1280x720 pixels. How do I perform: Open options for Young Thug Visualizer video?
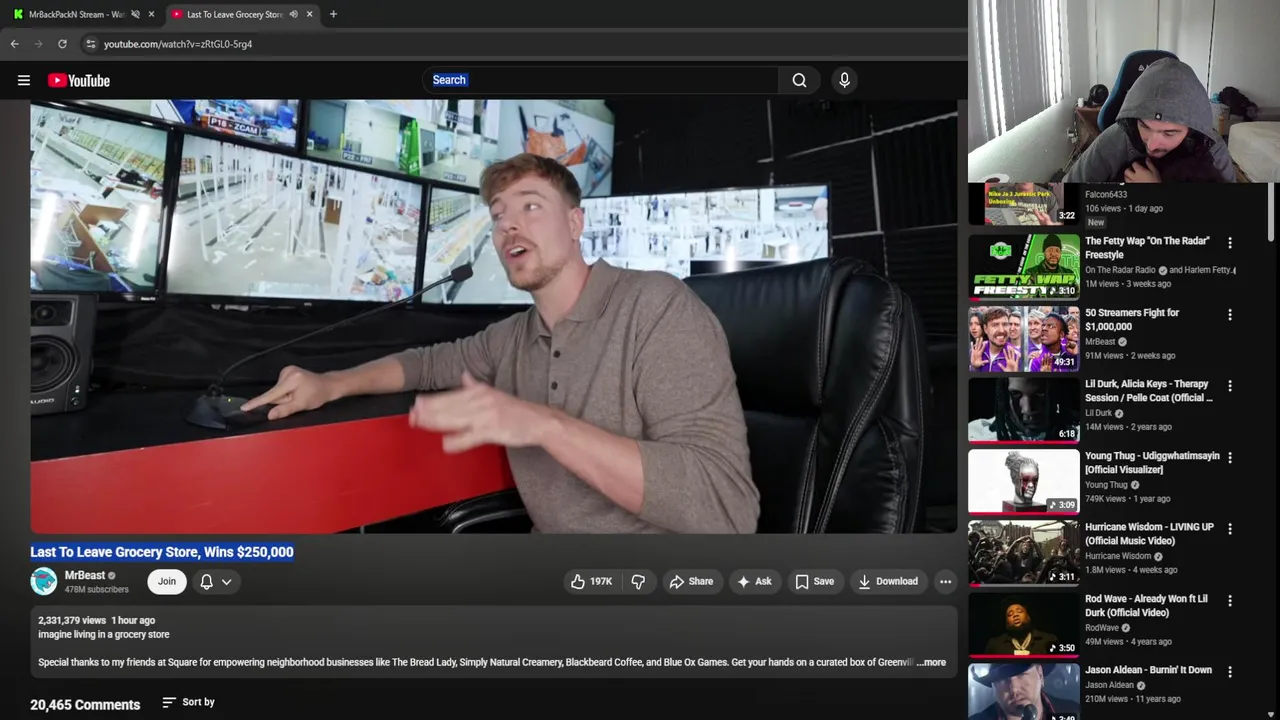1230,457
